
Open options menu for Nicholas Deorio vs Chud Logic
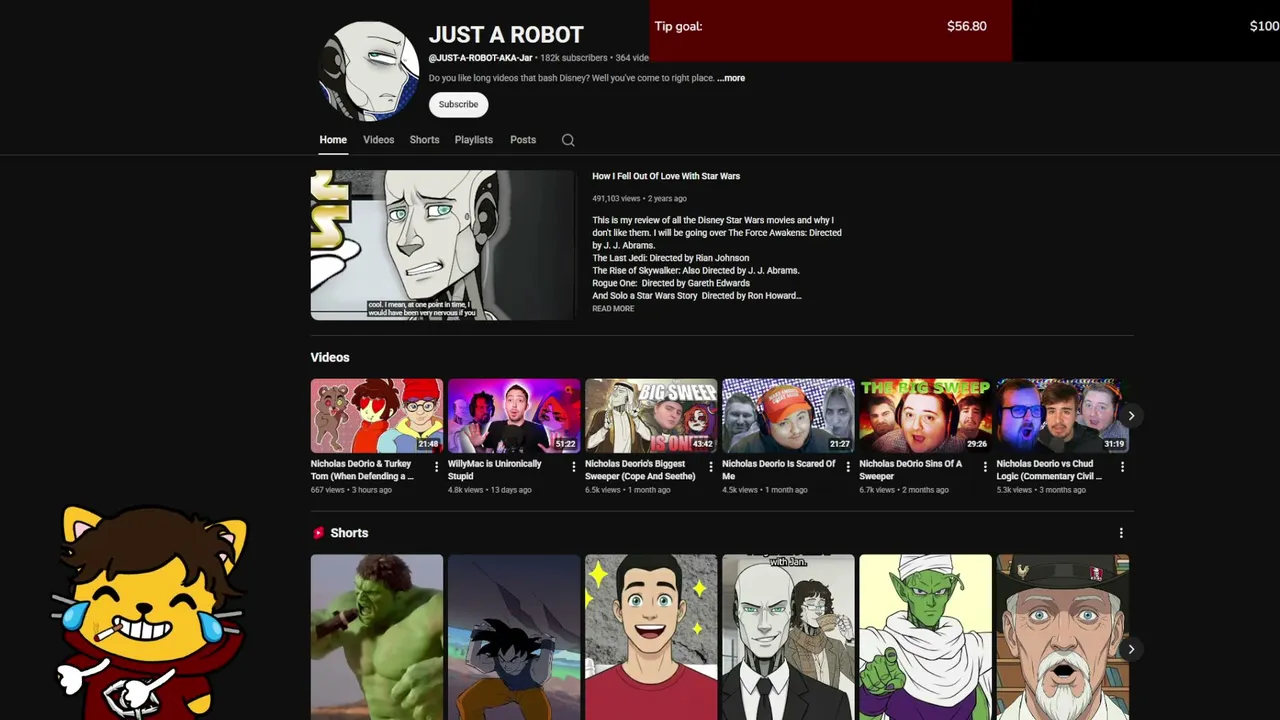coord(1122,467)
